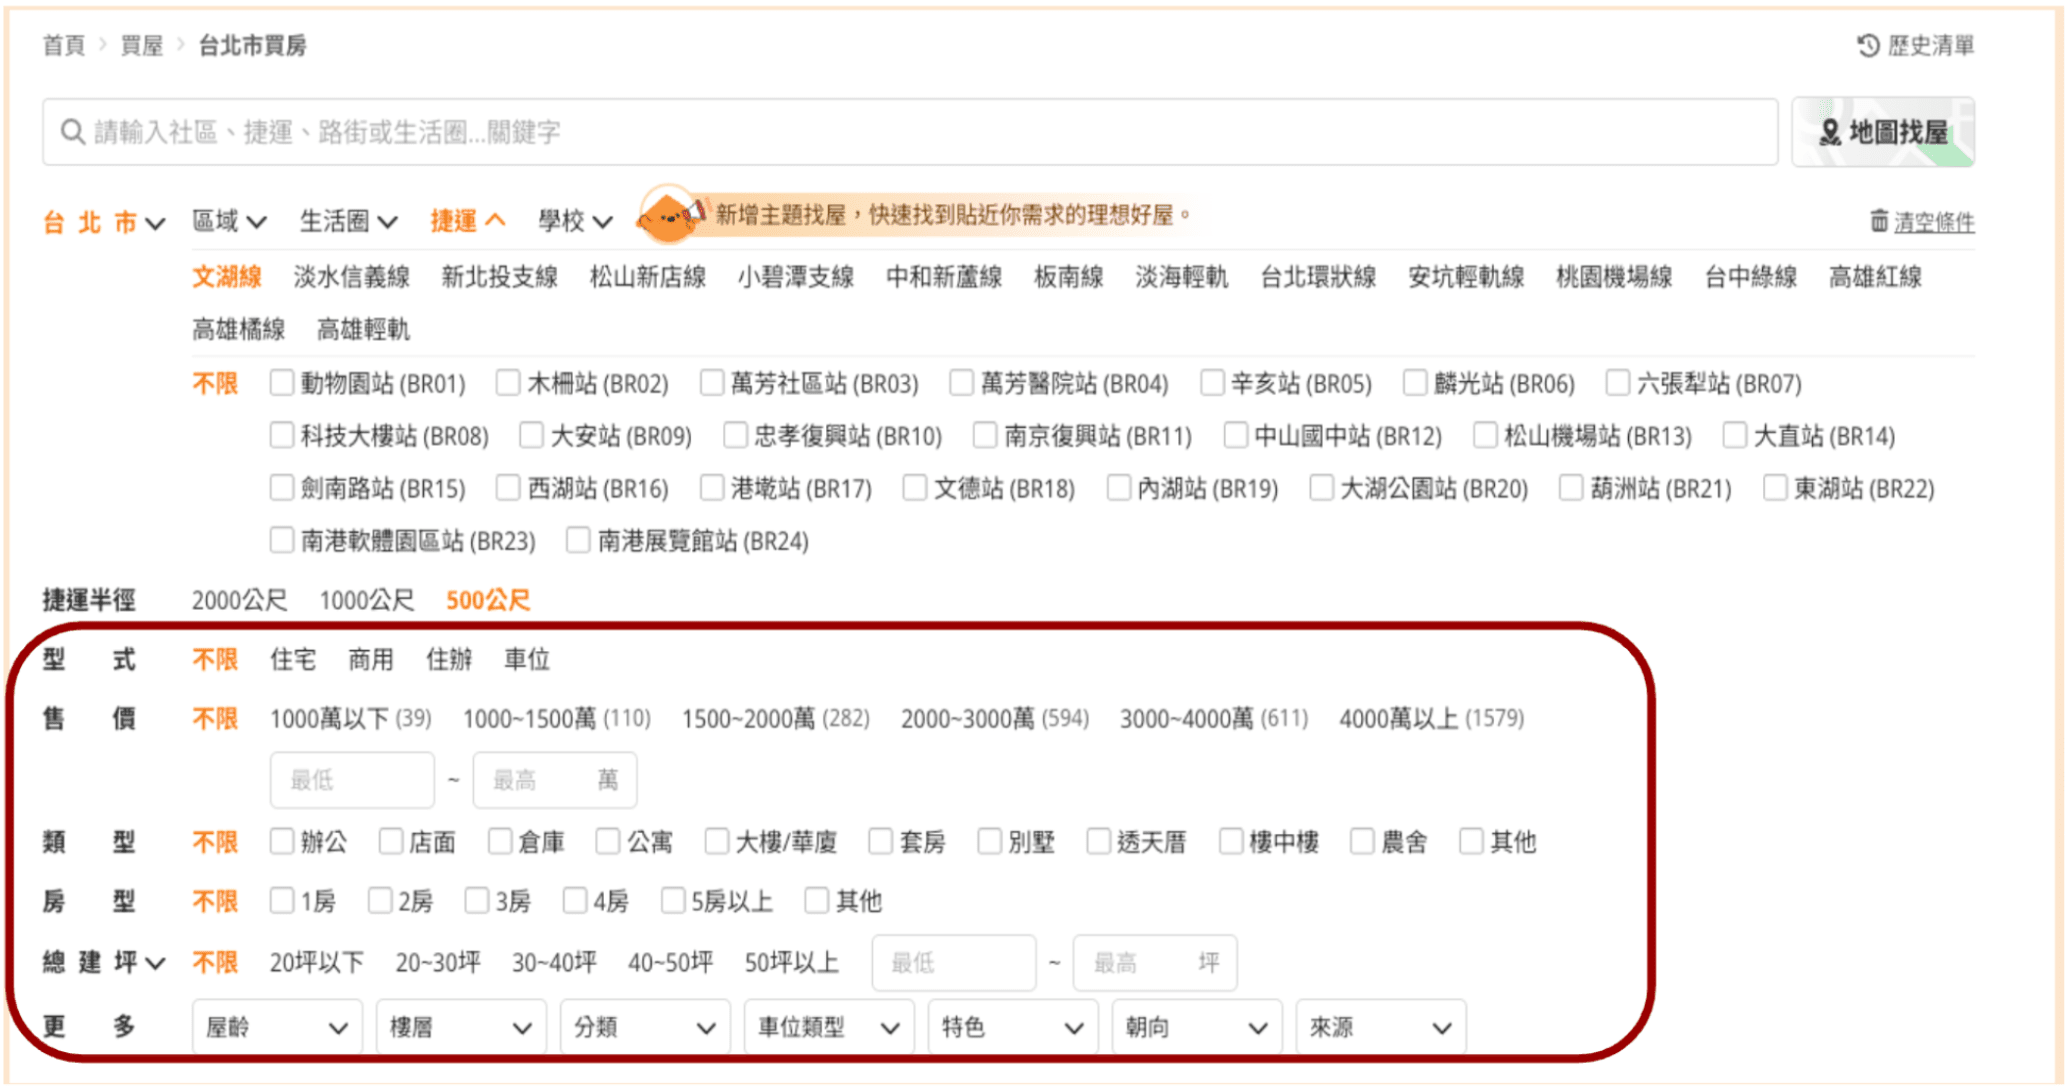Click the 最低 price input field
The height and width of the screenshot is (1086, 2066).
tap(352, 780)
